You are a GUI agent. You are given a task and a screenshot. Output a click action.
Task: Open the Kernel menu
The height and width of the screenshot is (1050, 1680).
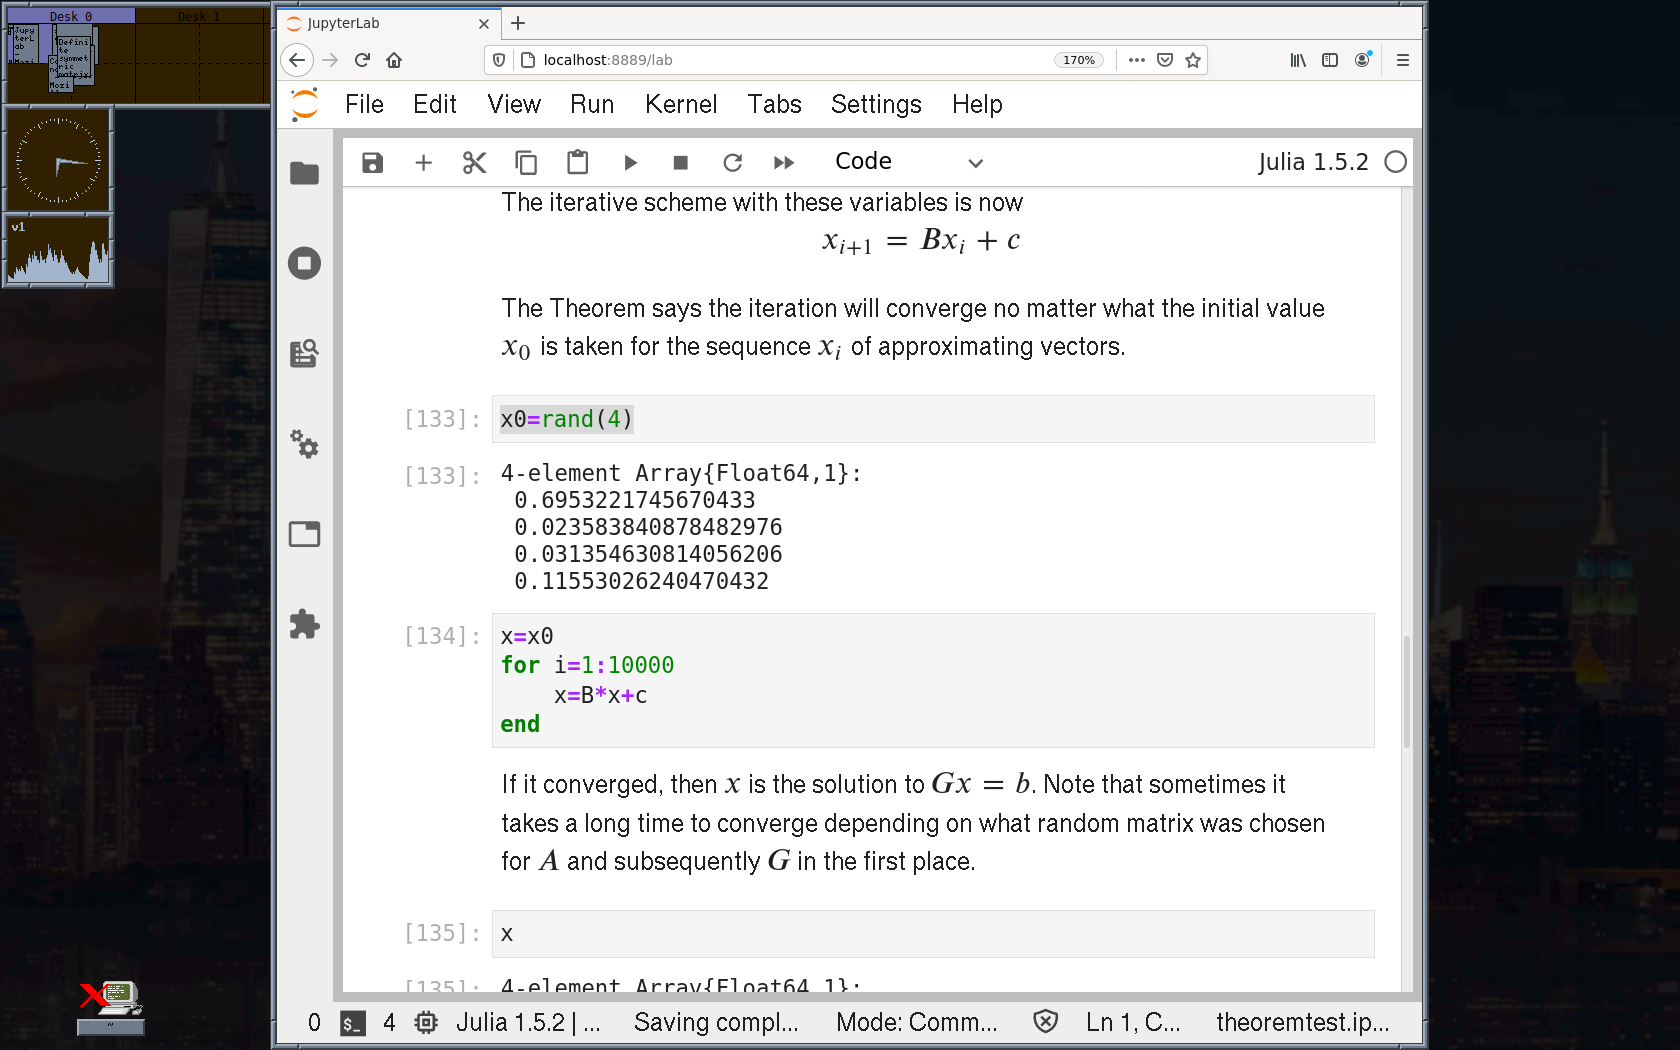680,104
